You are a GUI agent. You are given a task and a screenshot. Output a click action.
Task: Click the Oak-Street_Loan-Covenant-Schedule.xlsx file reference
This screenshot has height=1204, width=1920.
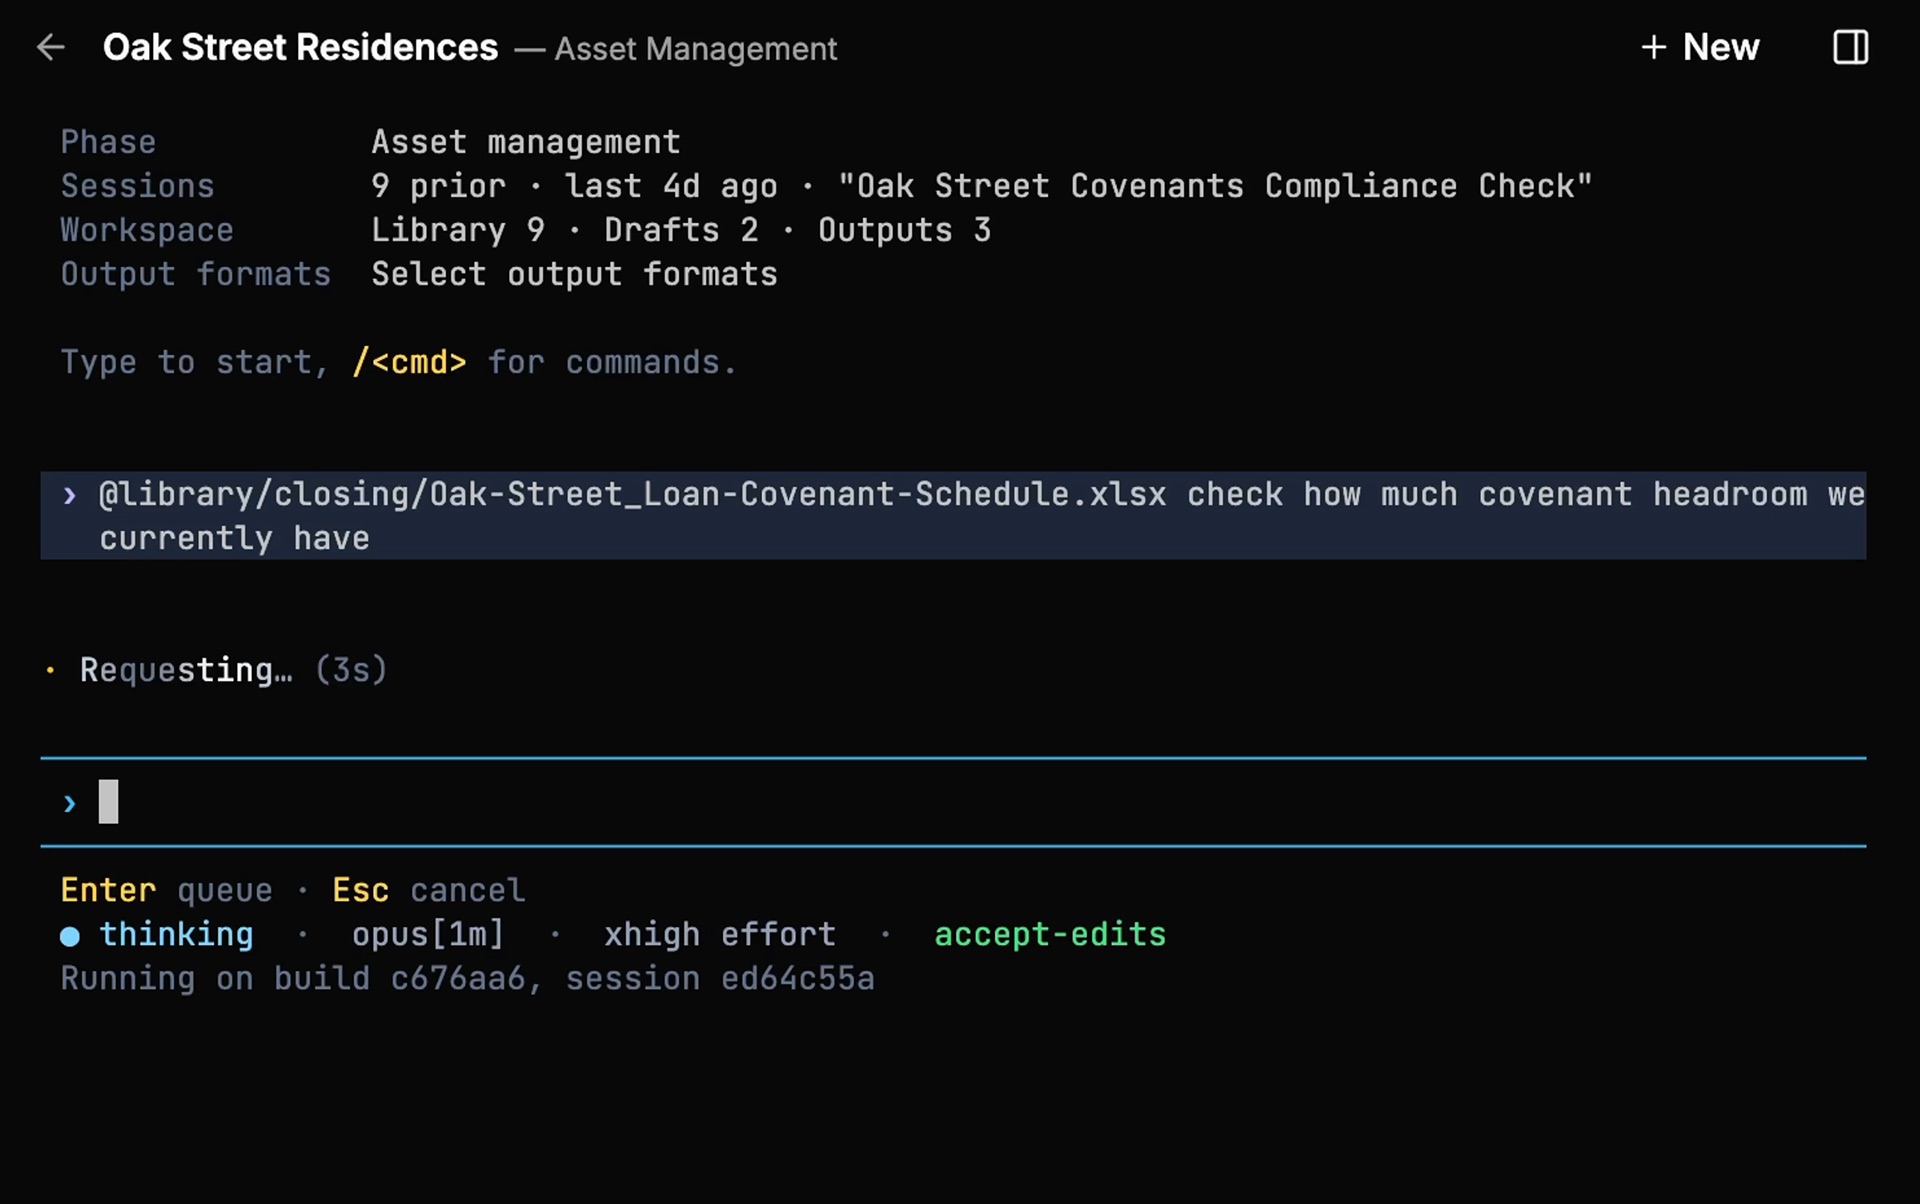(632, 494)
